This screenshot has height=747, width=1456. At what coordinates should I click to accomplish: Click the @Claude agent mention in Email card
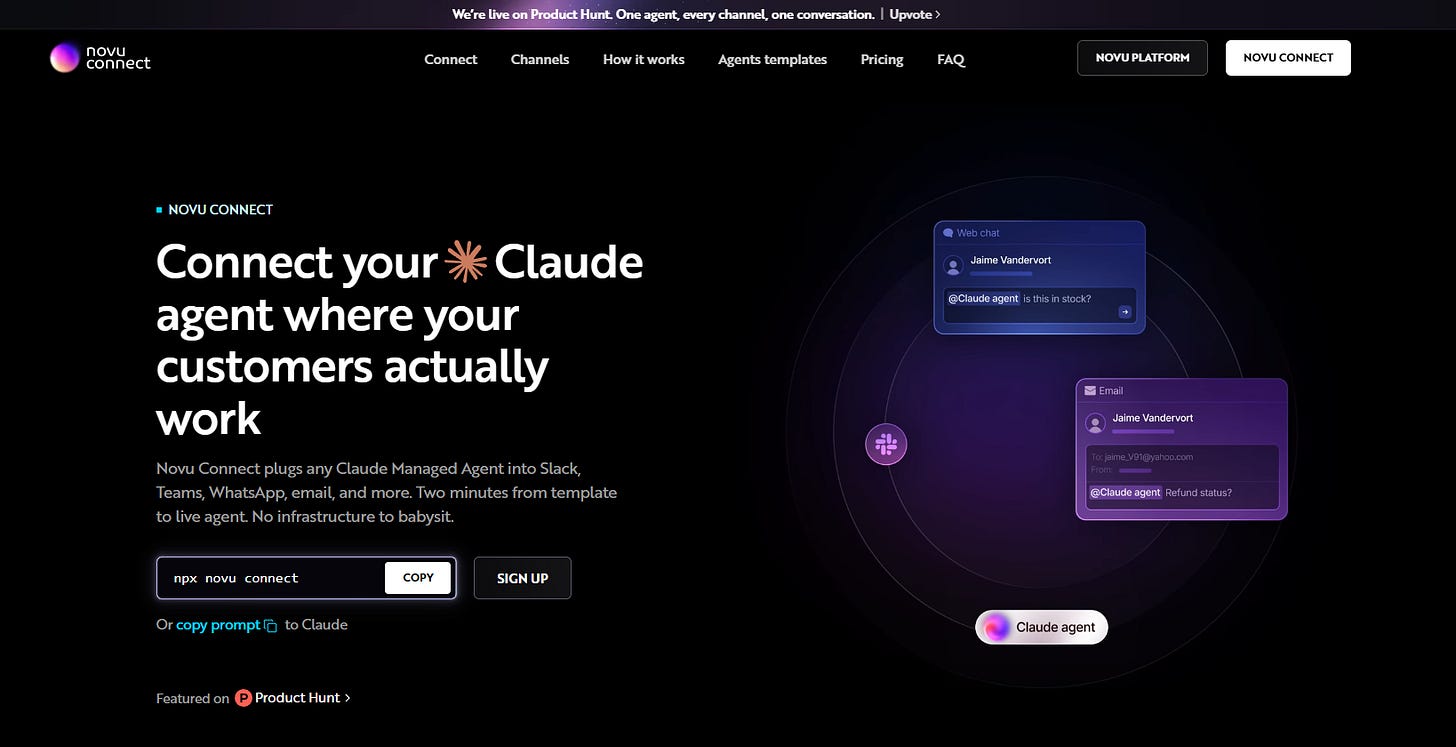click(1125, 493)
